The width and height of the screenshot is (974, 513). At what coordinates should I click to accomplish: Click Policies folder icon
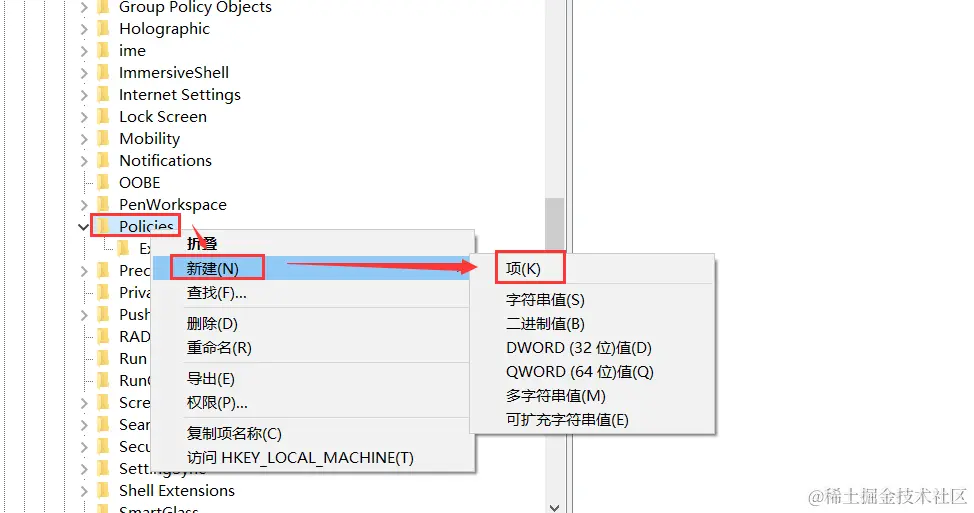(x=104, y=225)
